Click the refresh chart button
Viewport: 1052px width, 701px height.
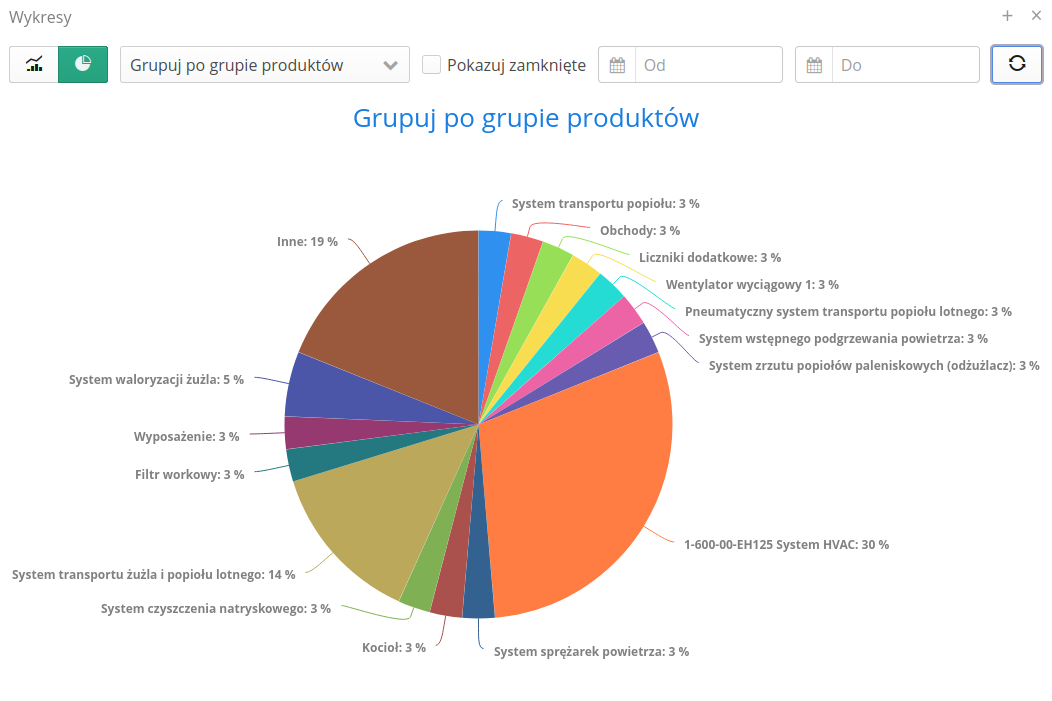click(1016, 65)
